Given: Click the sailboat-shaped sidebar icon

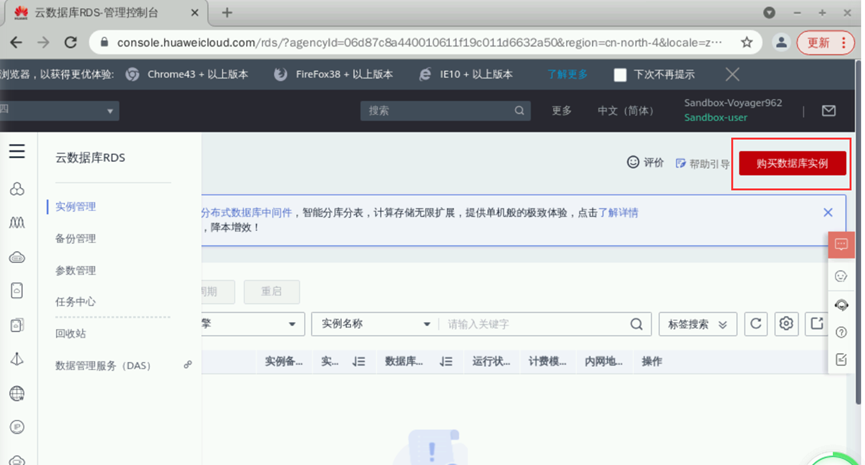Looking at the screenshot, I should click(17, 359).
